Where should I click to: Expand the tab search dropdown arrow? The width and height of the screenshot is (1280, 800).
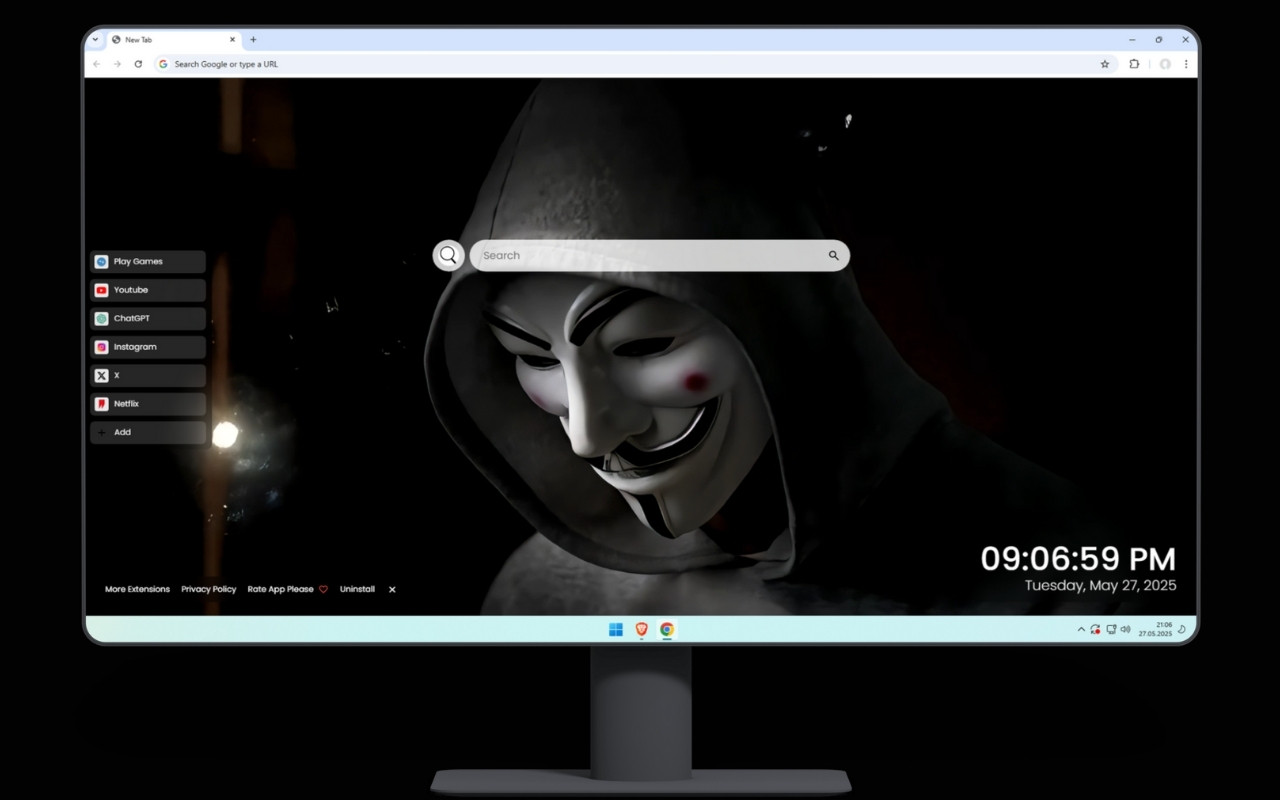coord(96,40)
